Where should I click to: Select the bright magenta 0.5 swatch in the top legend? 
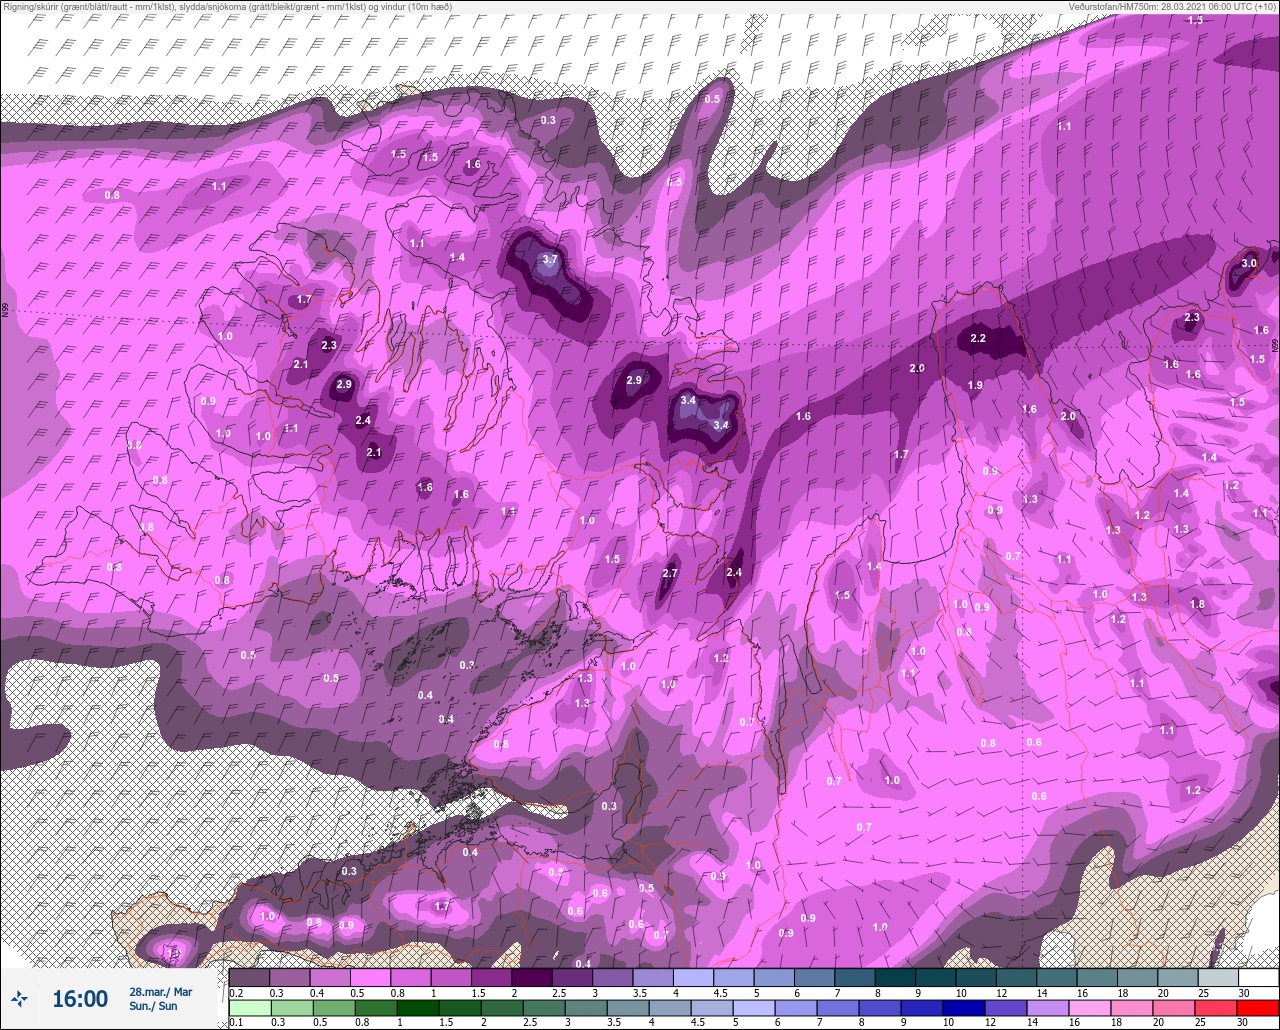click(x=370, y=977)
